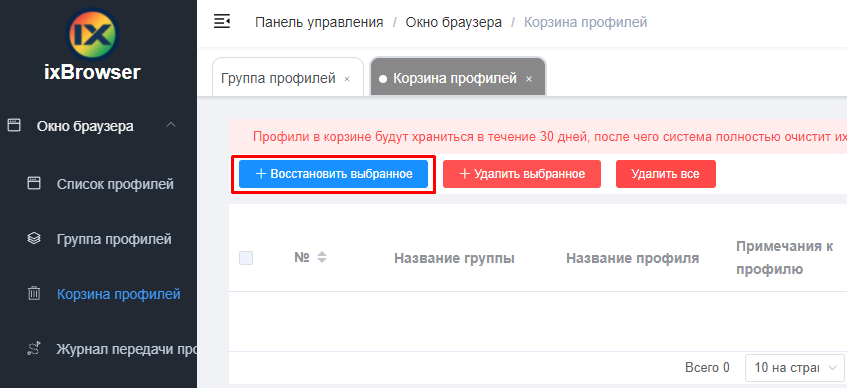
Task: Click Корзина профилей breadcrumb text
Action: click(586, 22)
